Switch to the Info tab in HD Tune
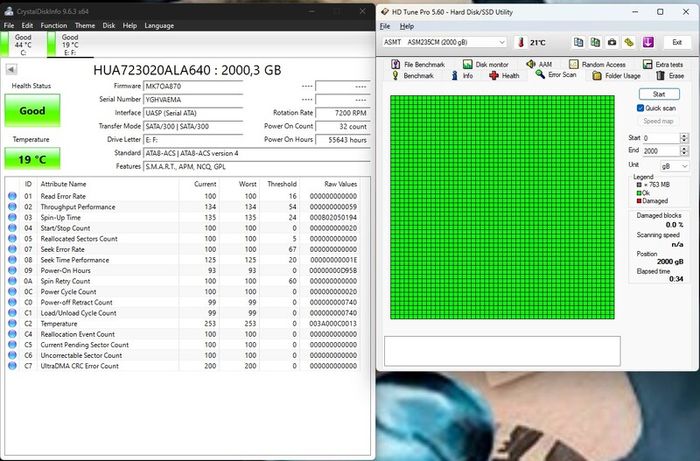700x461 pixels. (462, 75)
